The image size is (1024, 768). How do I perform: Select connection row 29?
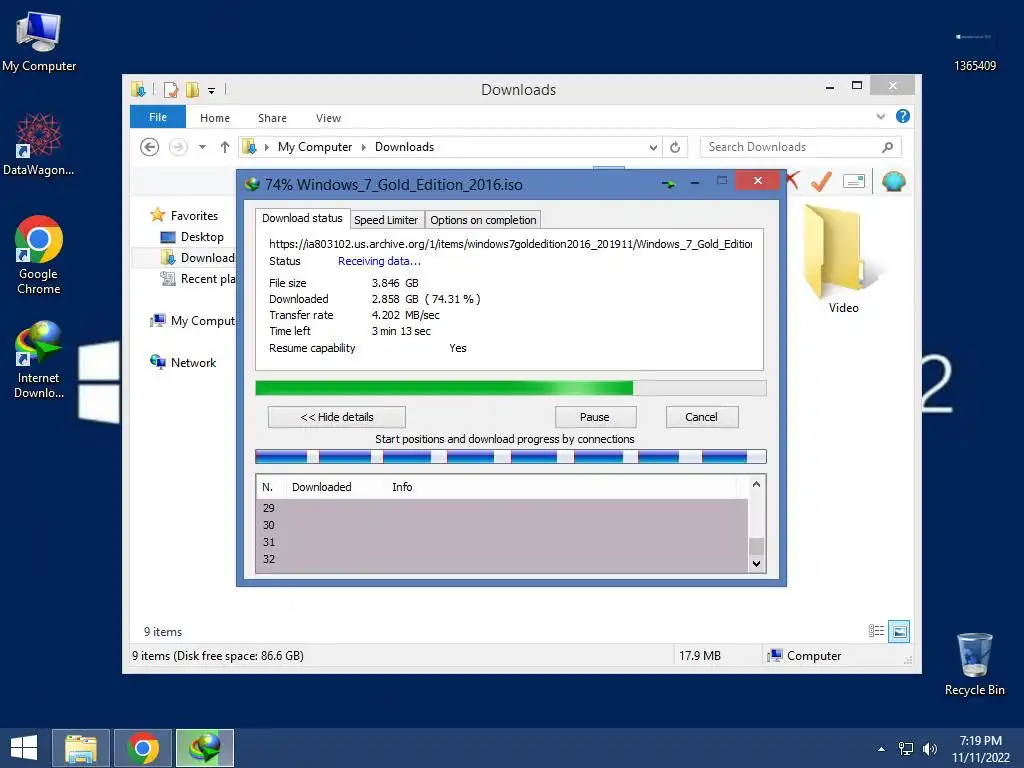(x=502, y=508)
